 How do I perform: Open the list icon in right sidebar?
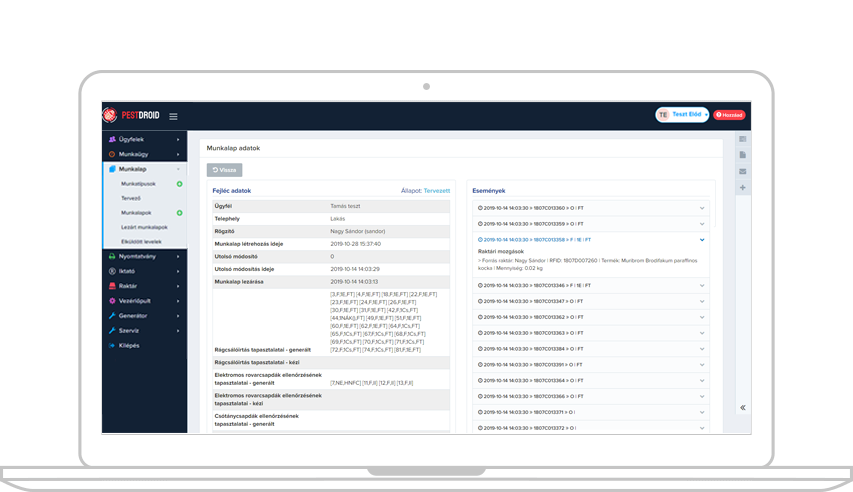742,139
